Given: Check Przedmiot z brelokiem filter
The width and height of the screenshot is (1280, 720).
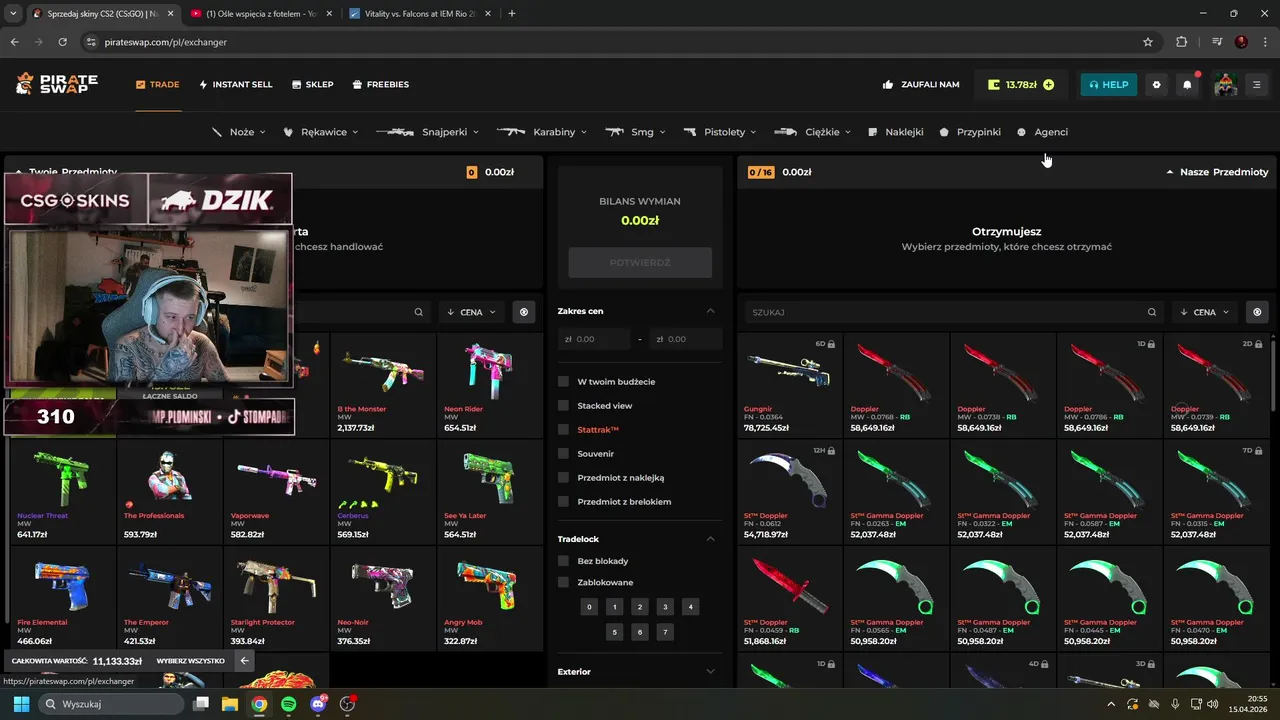Looking at the screenshot, I should point(563,502).
